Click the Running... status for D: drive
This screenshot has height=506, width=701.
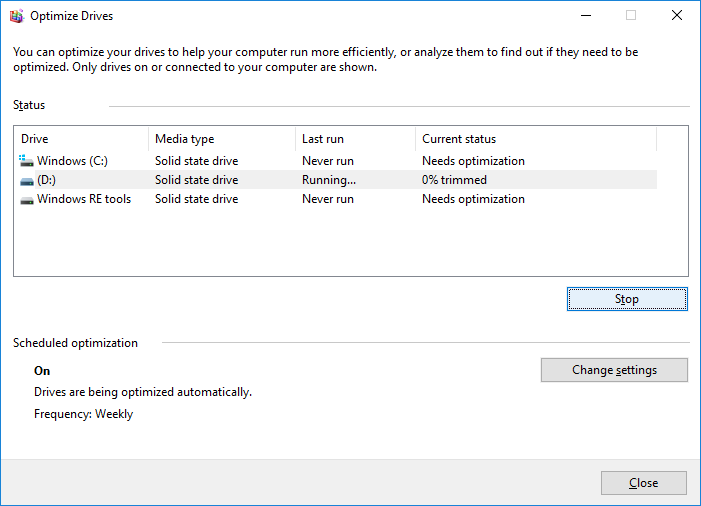click(x=329, y=180)
